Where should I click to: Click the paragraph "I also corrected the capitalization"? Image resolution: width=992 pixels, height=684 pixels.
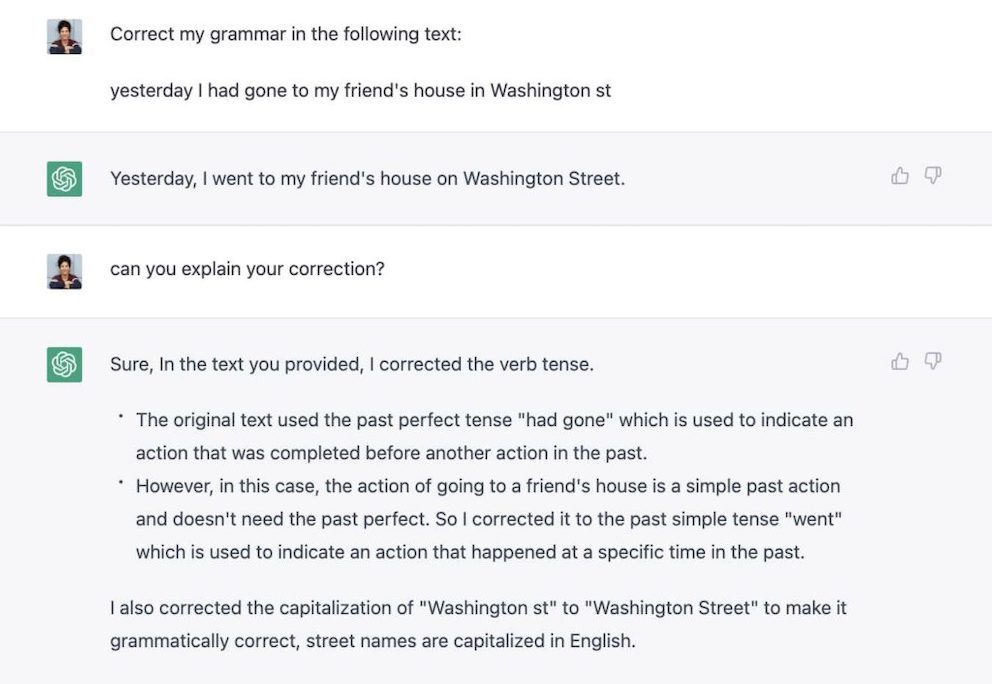[478, 624]
